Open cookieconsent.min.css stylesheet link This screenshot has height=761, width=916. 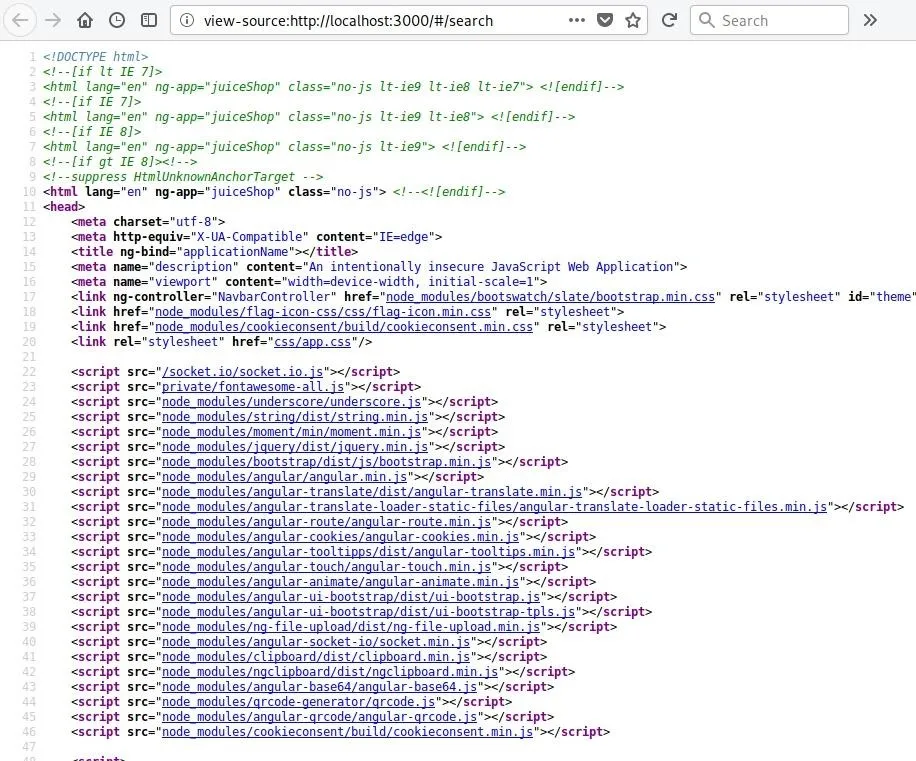click(x=344, y=327)
